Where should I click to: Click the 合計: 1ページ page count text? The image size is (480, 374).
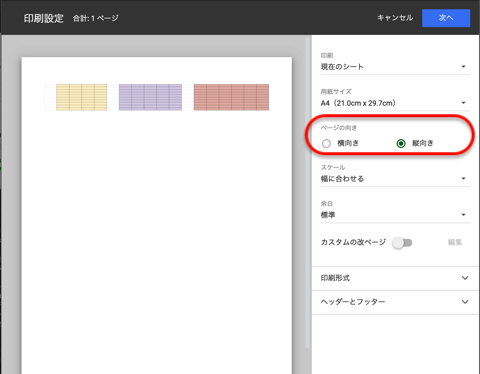(96, 18)
